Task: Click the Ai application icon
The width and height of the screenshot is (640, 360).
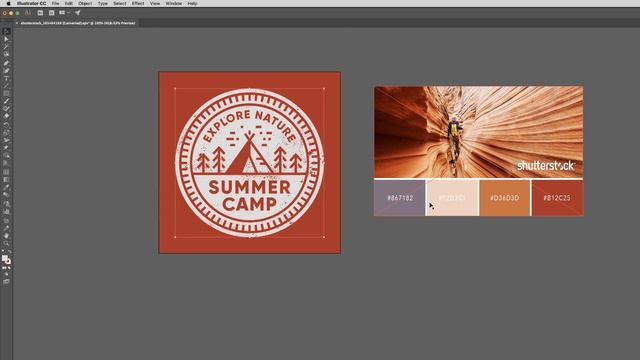Action: 28,13
